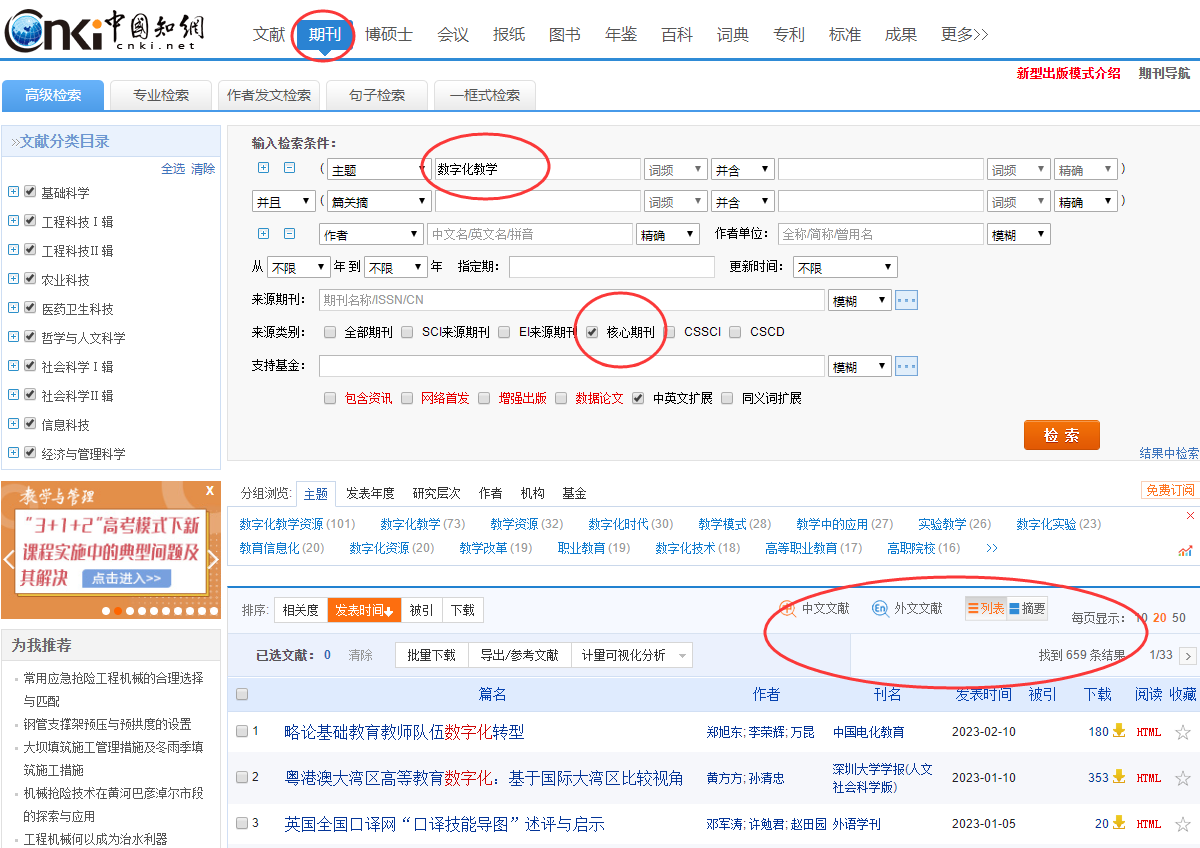The width and height of the screenshot is (1200, 848).
Task: Go to the next results page arrow
Action: [x=1188, y=656]
